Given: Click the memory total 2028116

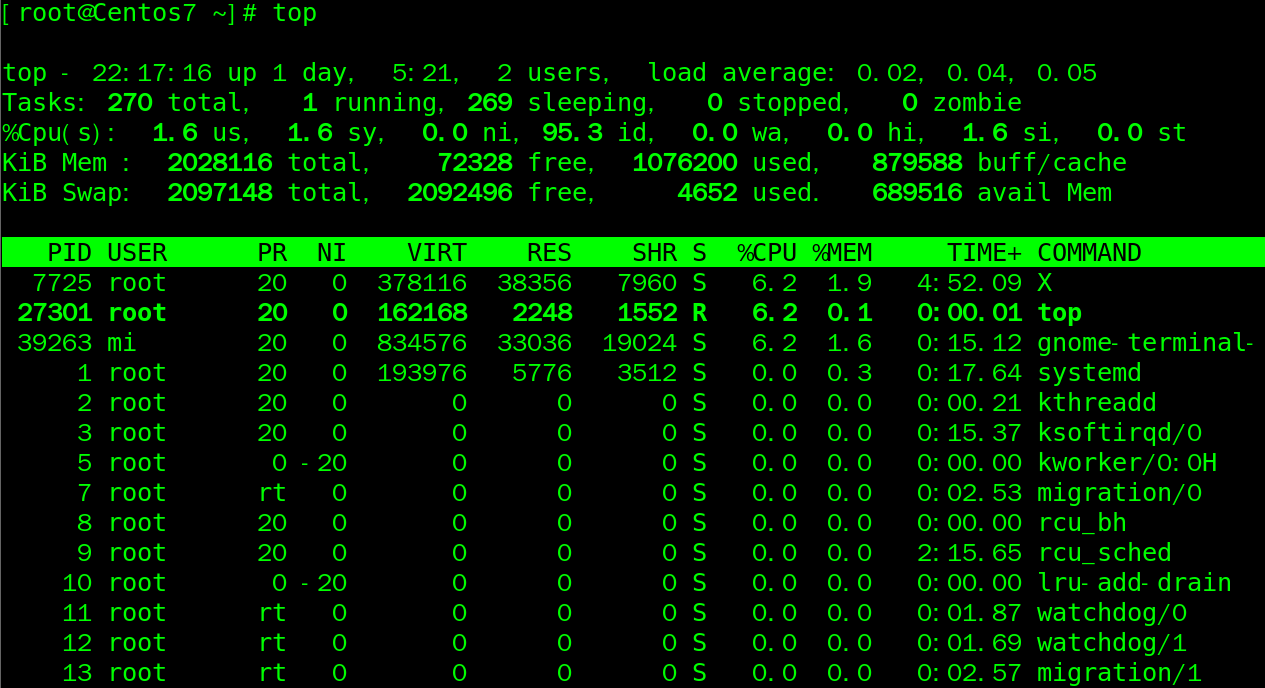Looking at the screenshot, I should pyautogui.click(x=220, y=163).
